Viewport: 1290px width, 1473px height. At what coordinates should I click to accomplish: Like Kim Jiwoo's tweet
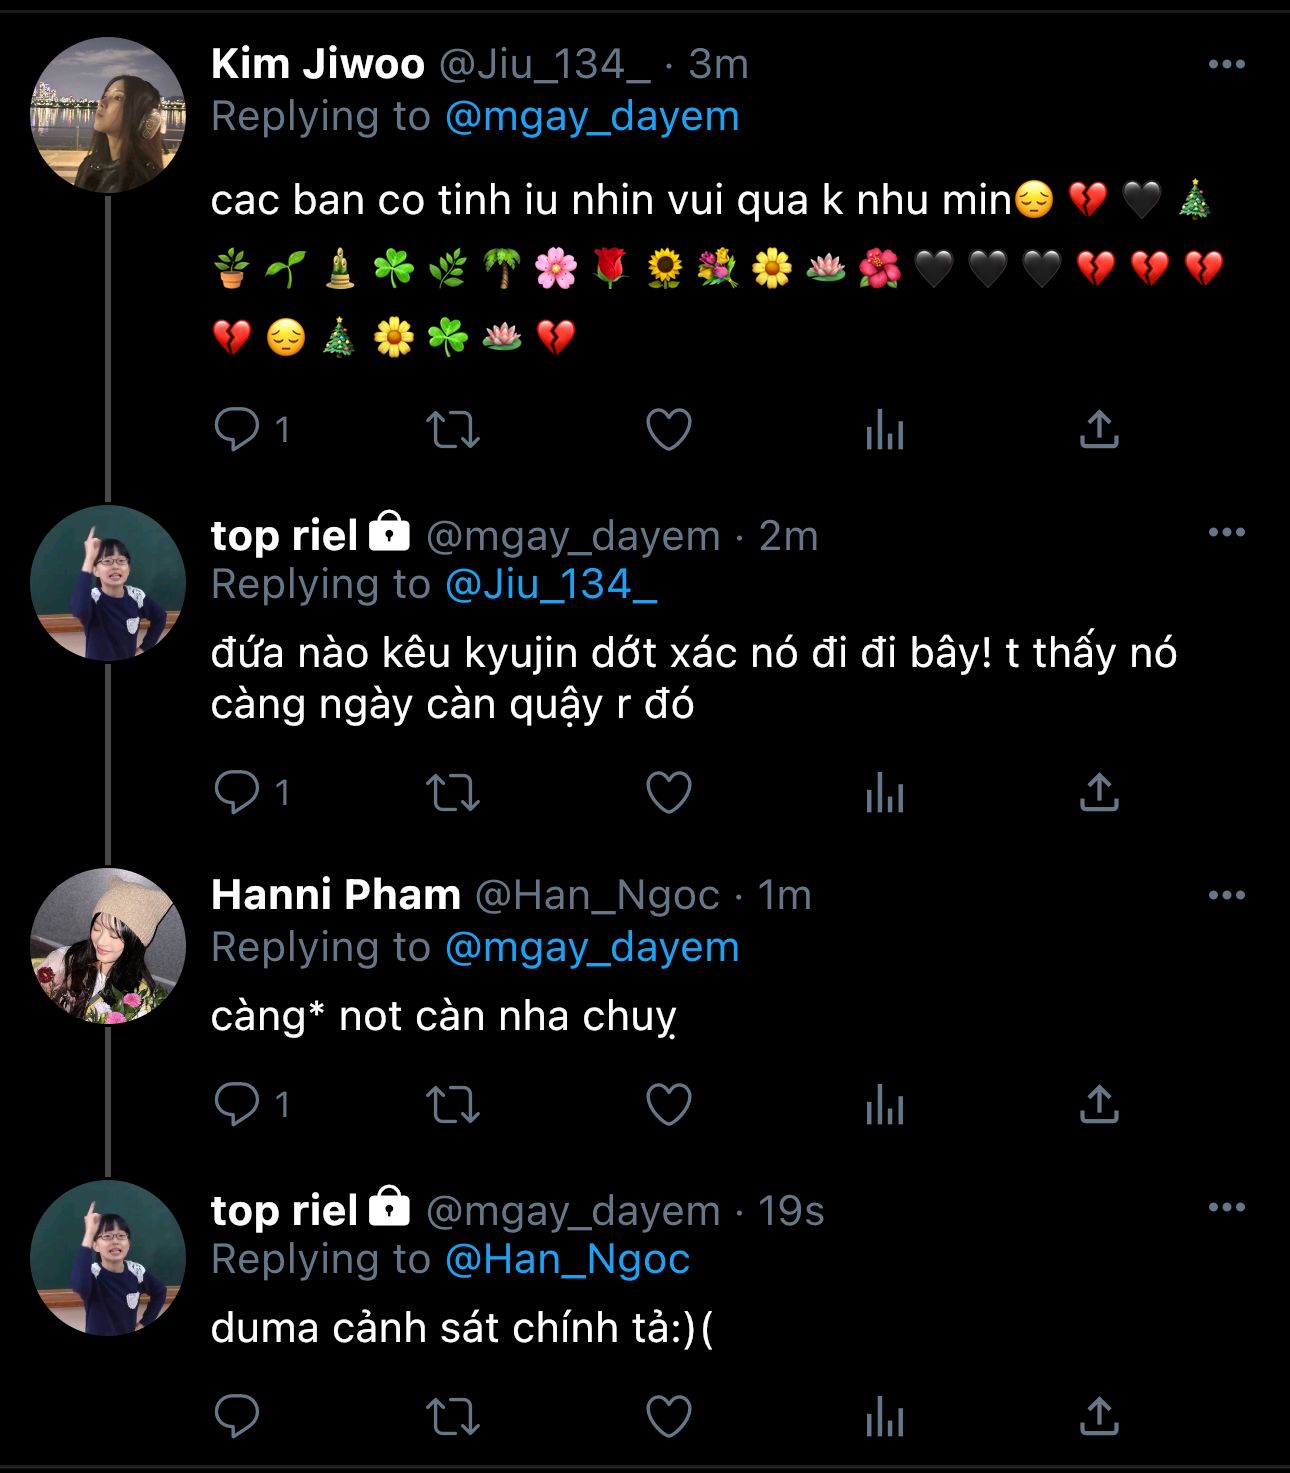pos(668,430)
